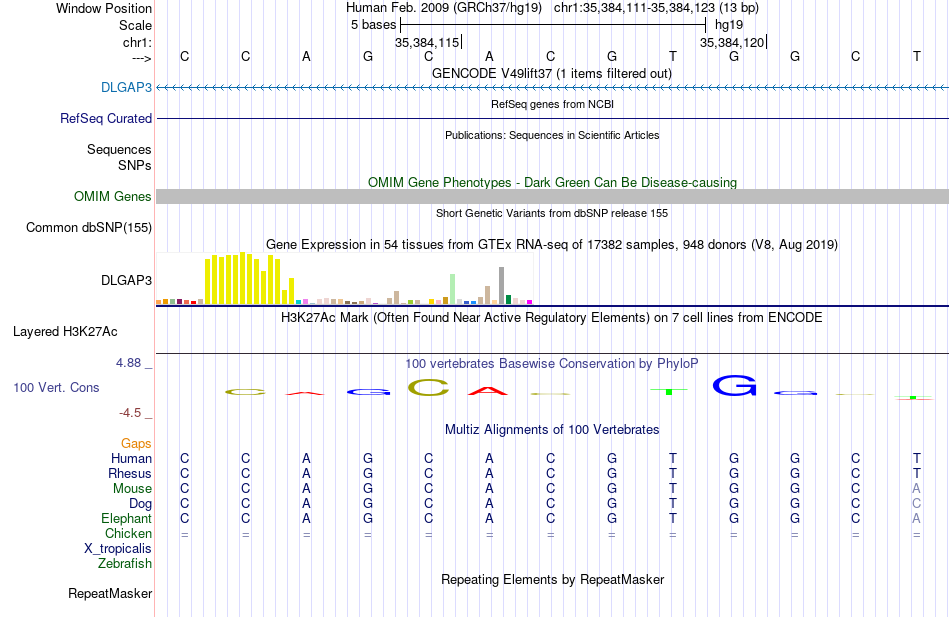Click Repeating Elements by RepeatMasker title

553,579
